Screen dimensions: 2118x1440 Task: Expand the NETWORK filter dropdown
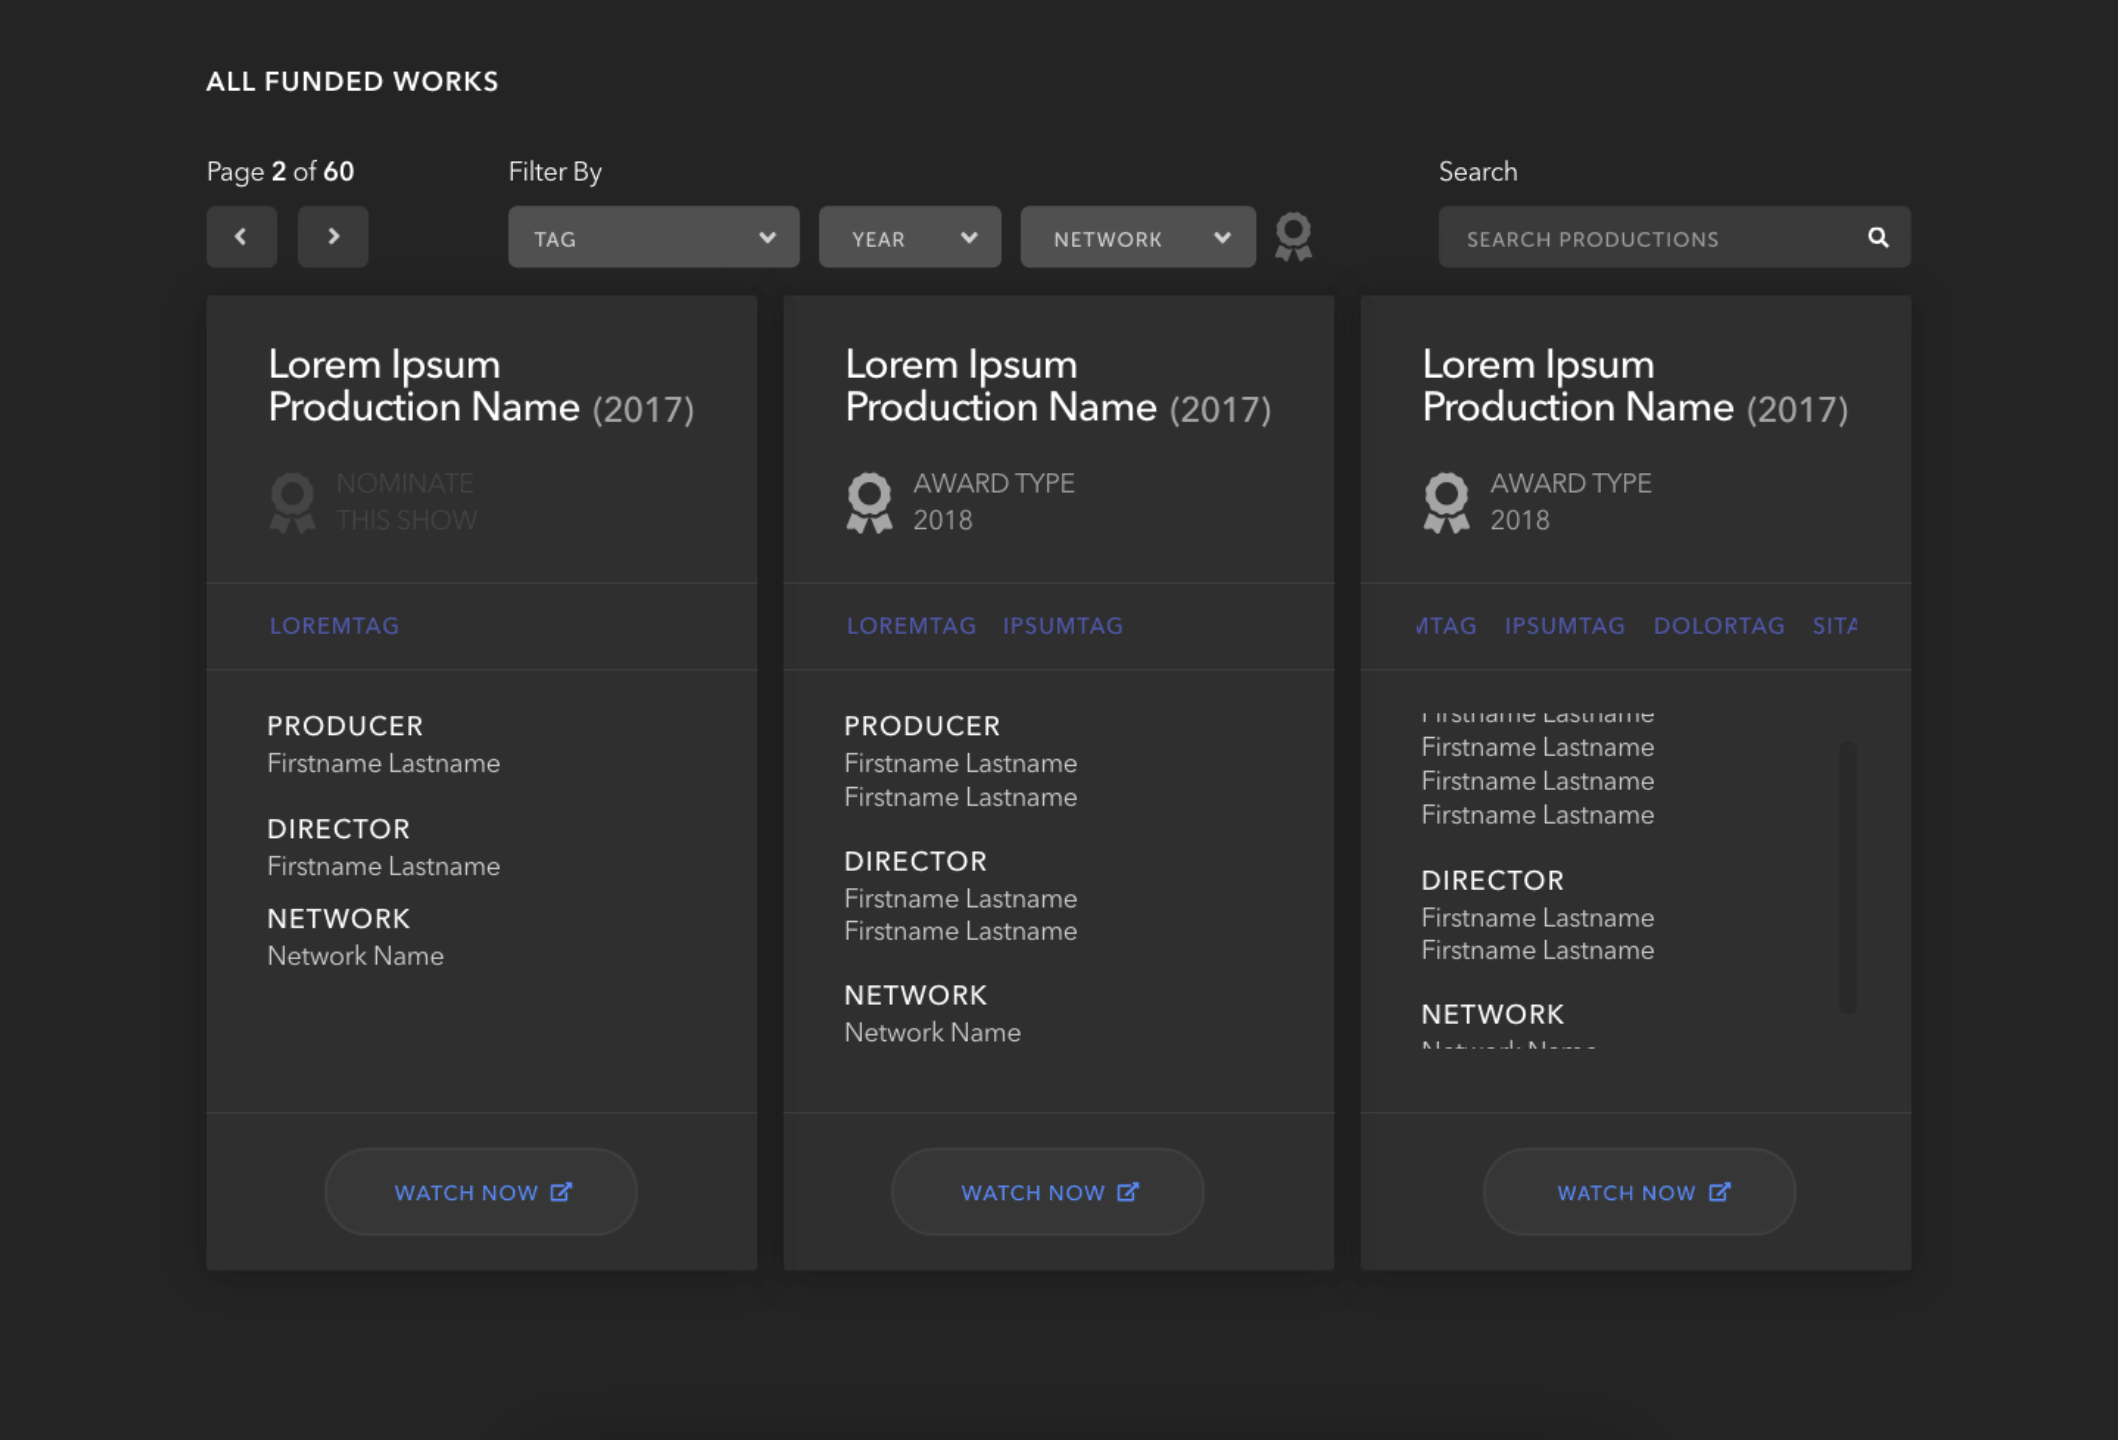point(1137,238)
